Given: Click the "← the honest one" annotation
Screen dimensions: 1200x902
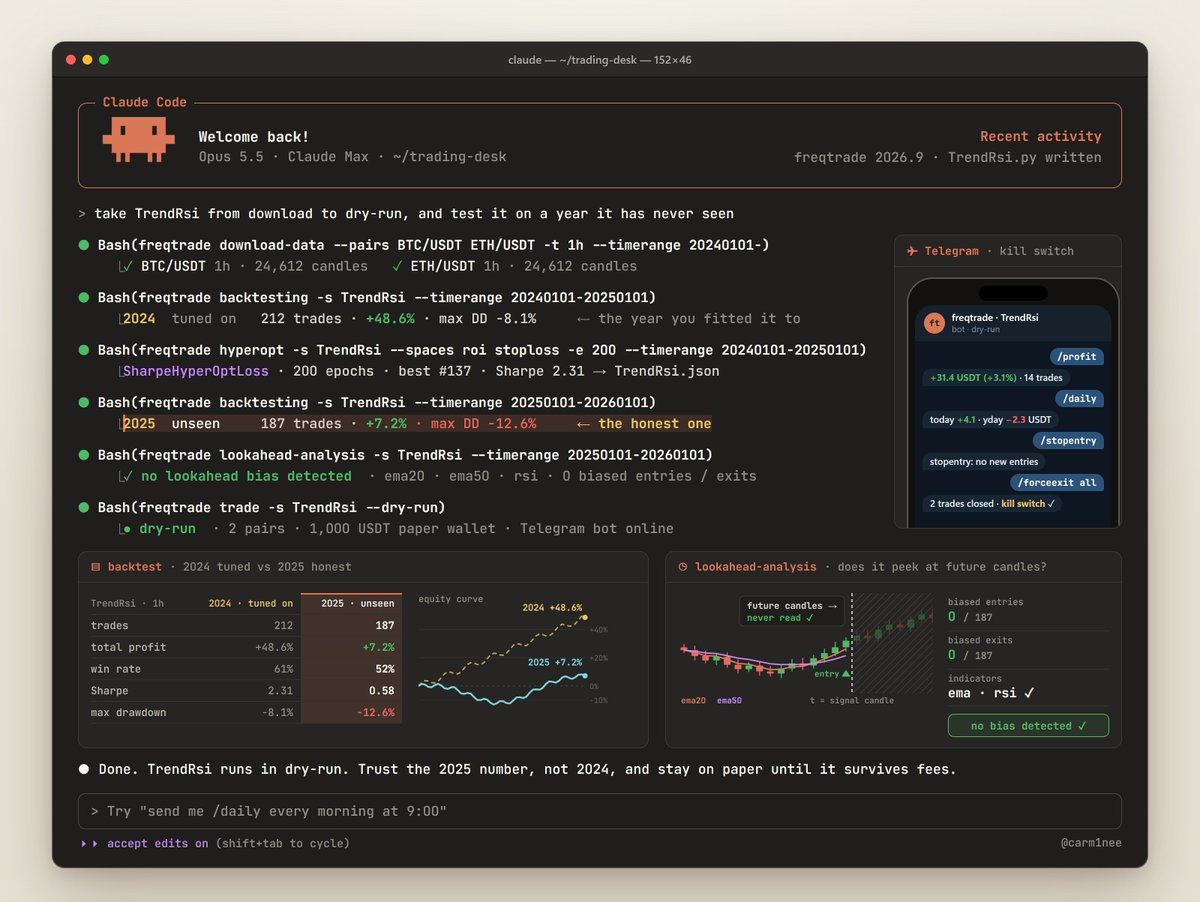Looking at the screenshot, I should (x=645, y=424).
